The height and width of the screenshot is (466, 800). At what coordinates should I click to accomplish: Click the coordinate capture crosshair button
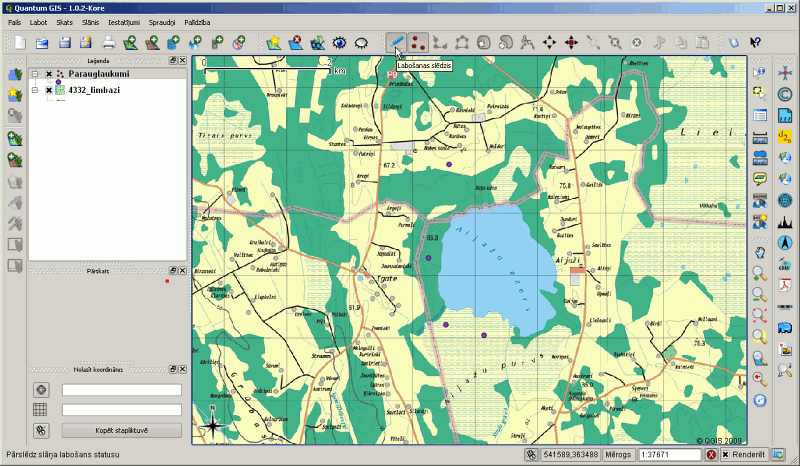(x=41, y=389)
